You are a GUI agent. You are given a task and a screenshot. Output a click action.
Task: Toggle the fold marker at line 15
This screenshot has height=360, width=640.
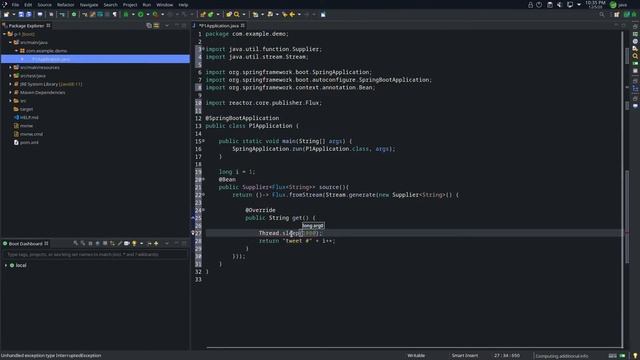[204, 141]
